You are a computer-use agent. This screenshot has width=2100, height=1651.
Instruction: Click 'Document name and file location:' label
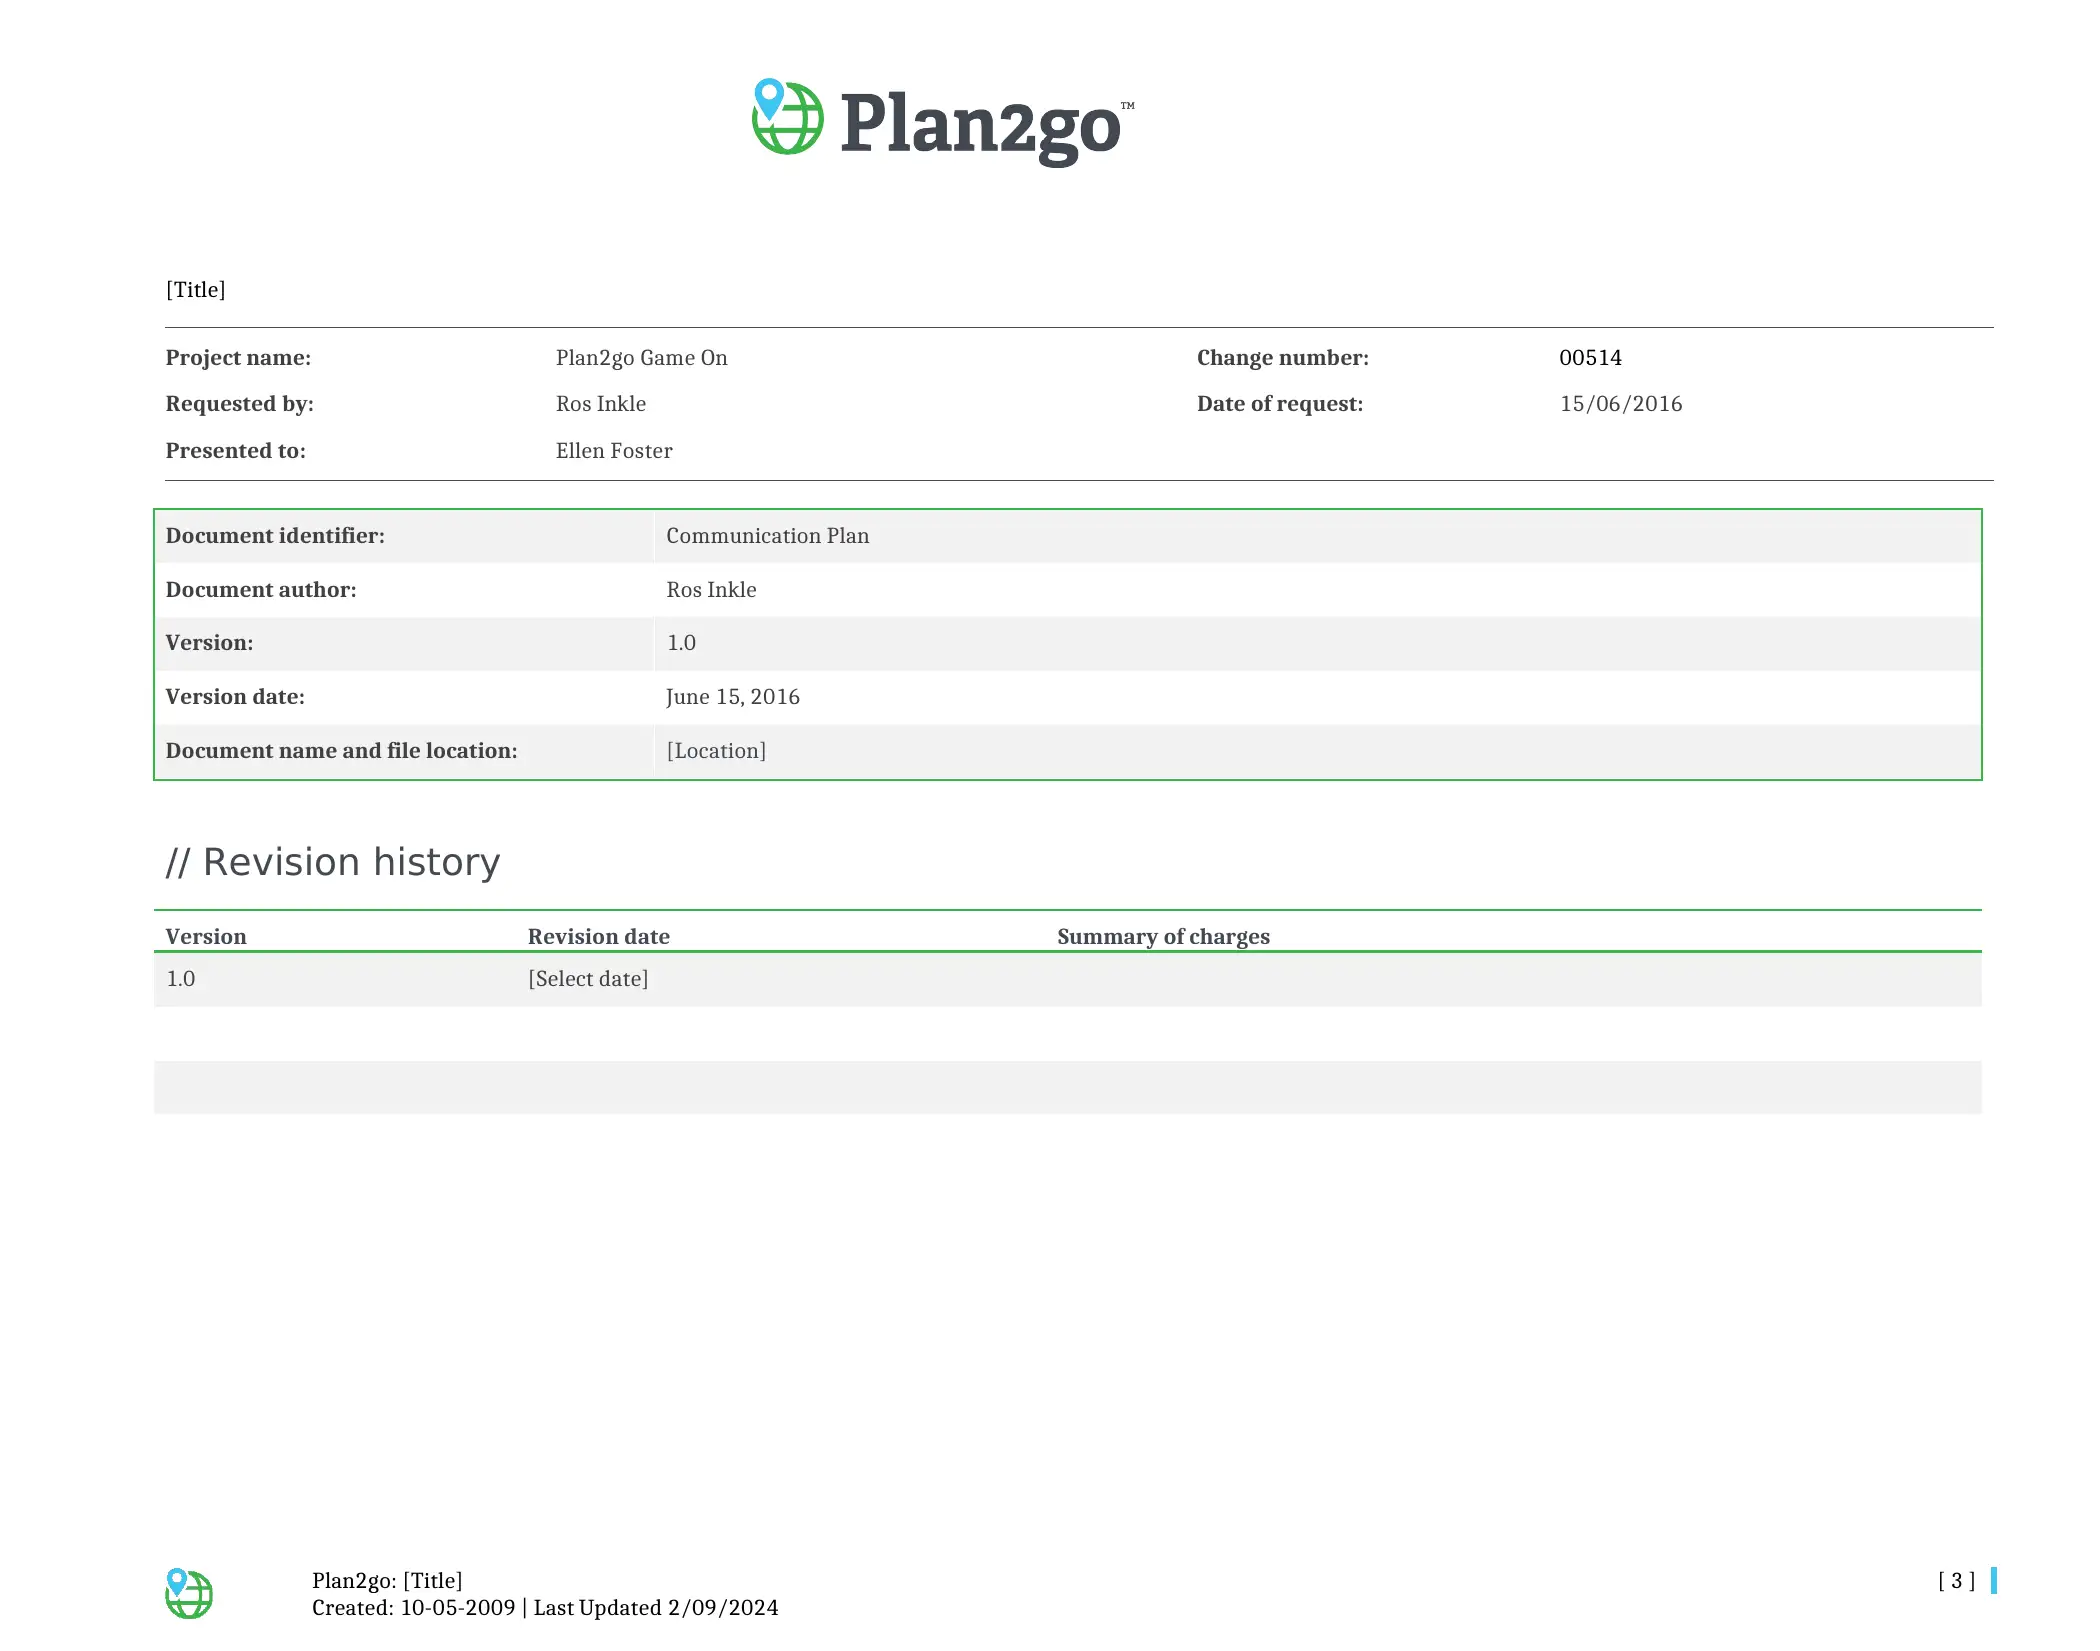point(342,751)
